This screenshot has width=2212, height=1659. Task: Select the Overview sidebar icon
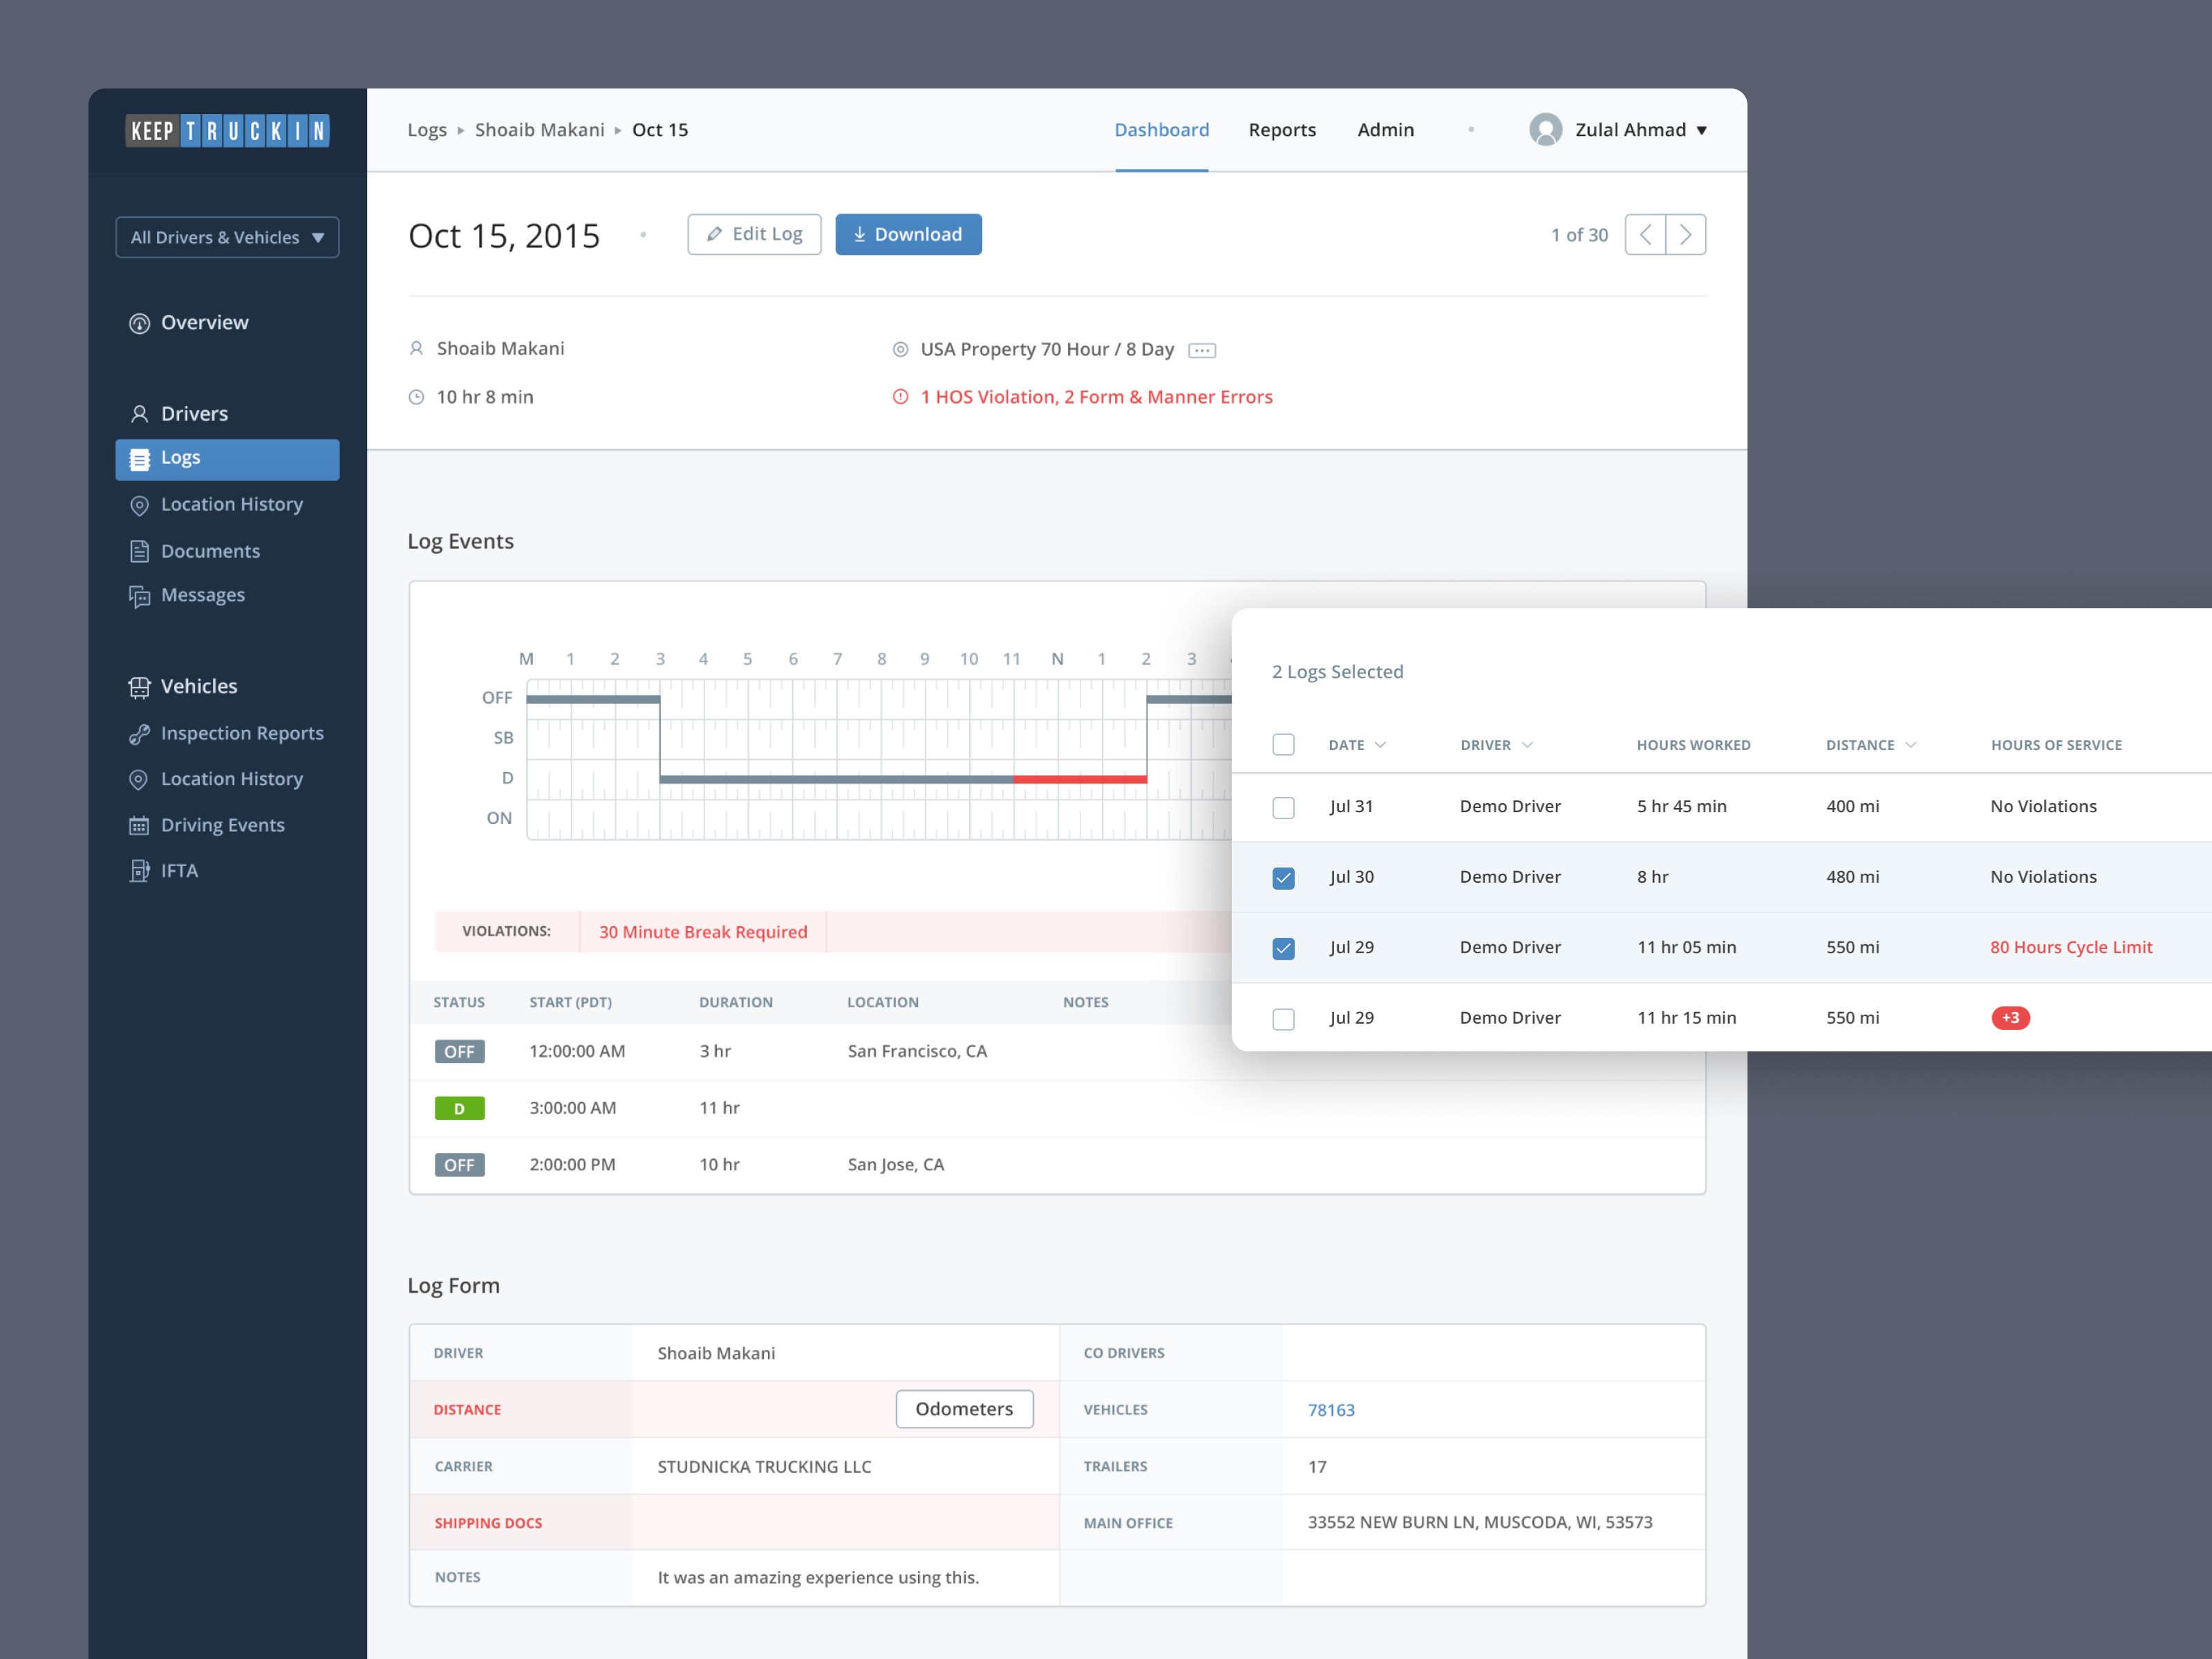139,322
